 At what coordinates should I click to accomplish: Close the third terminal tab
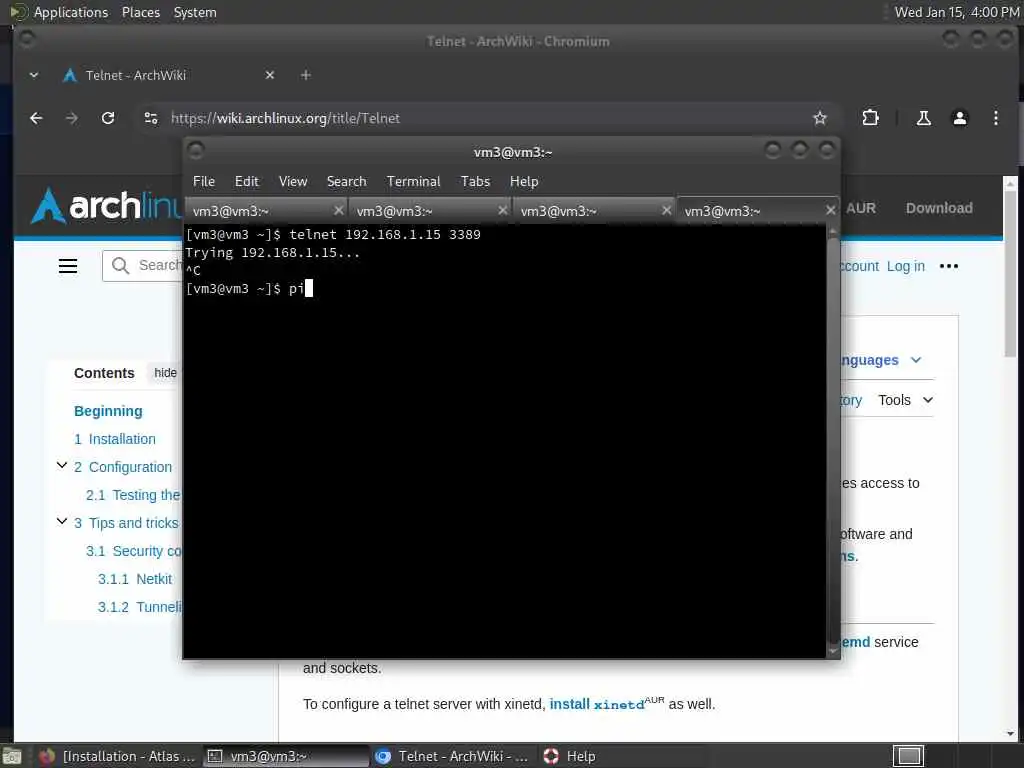pos(666,210)
